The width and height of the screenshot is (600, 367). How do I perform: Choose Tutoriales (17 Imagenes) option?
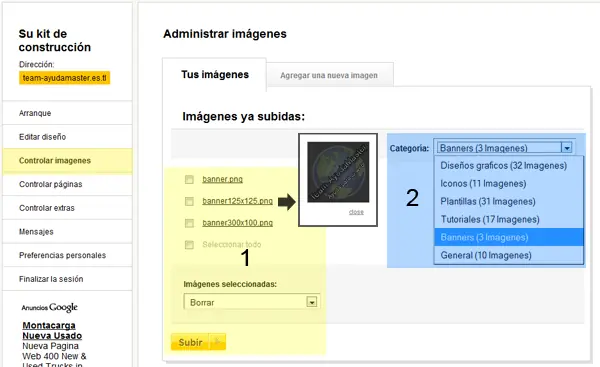[509, 219]
